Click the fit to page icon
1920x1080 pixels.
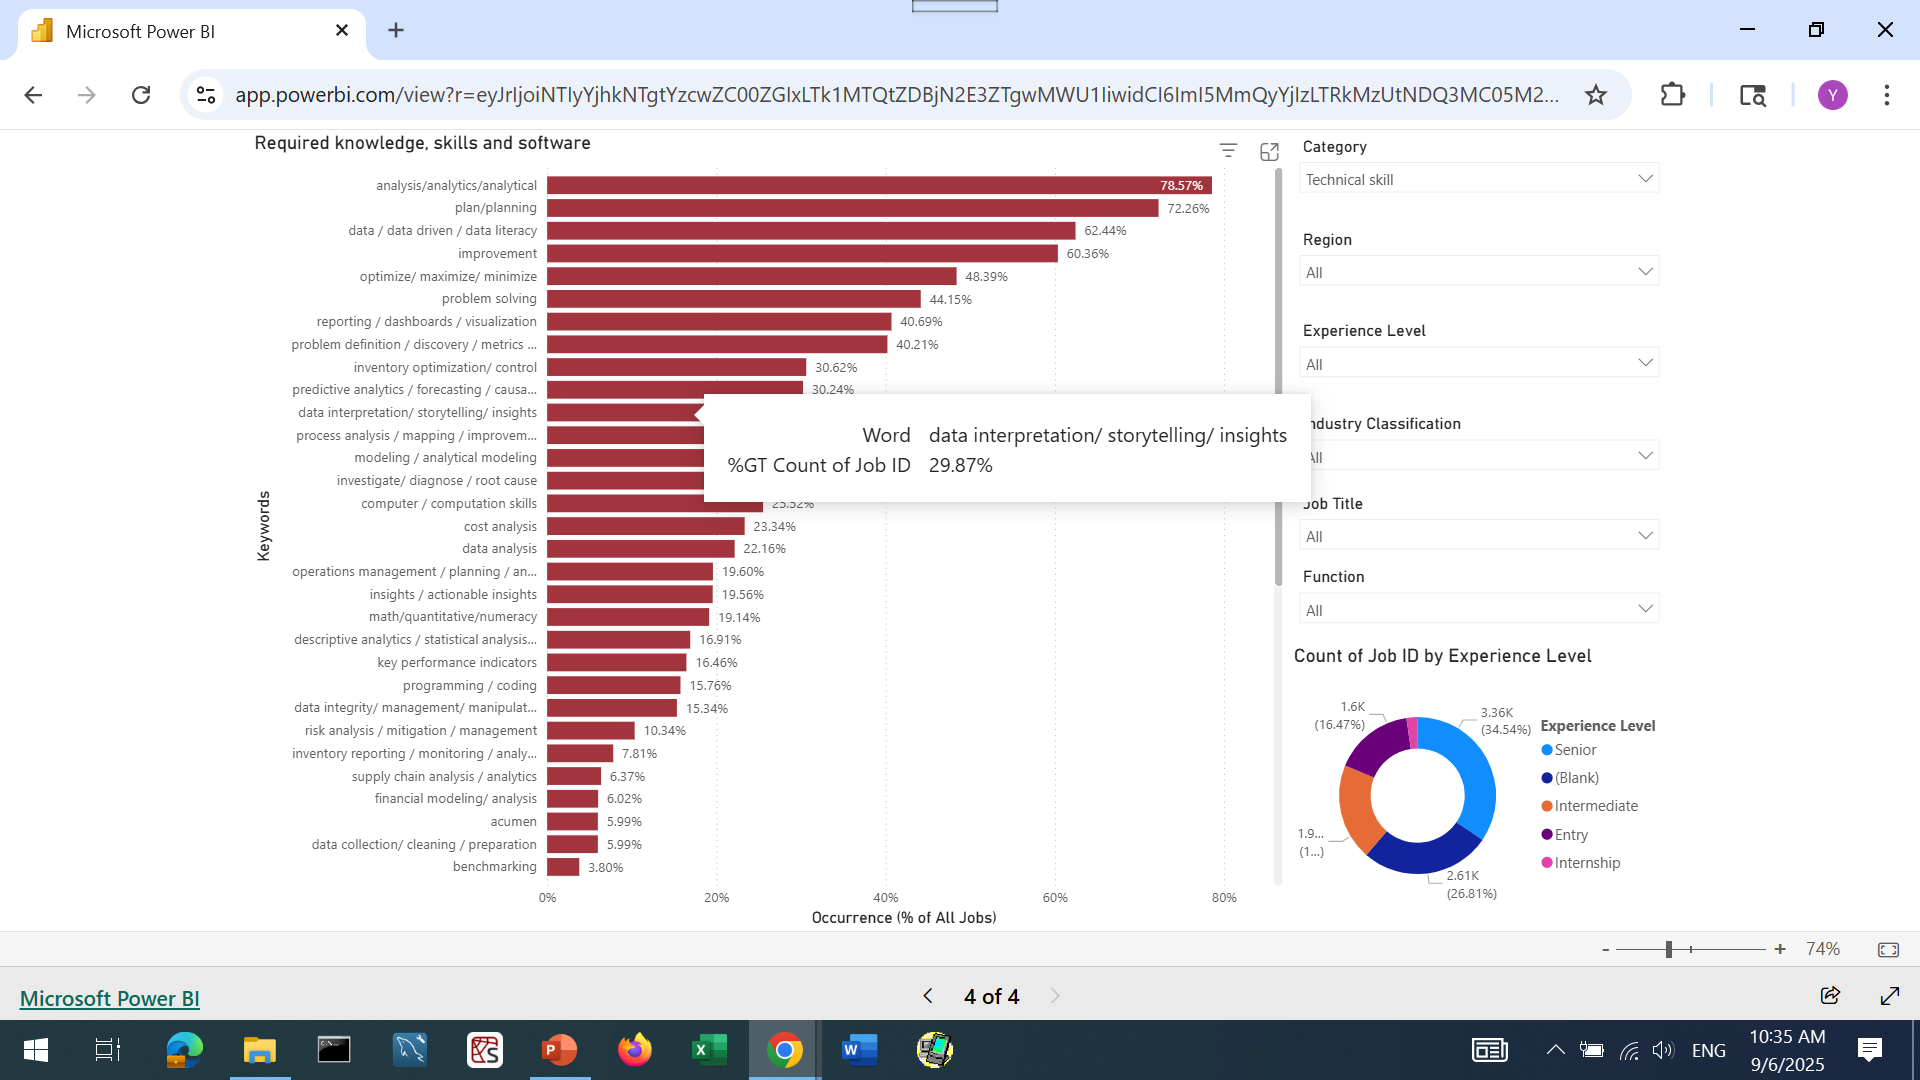[1888, 950]
